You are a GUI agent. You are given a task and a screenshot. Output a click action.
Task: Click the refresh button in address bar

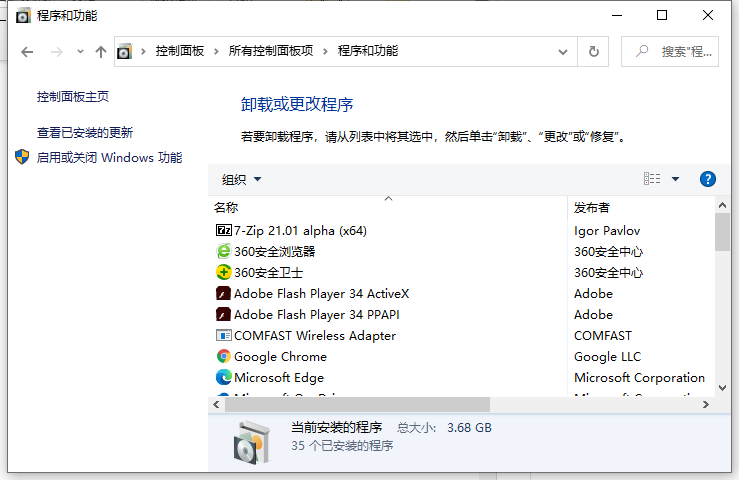point(594,51)
